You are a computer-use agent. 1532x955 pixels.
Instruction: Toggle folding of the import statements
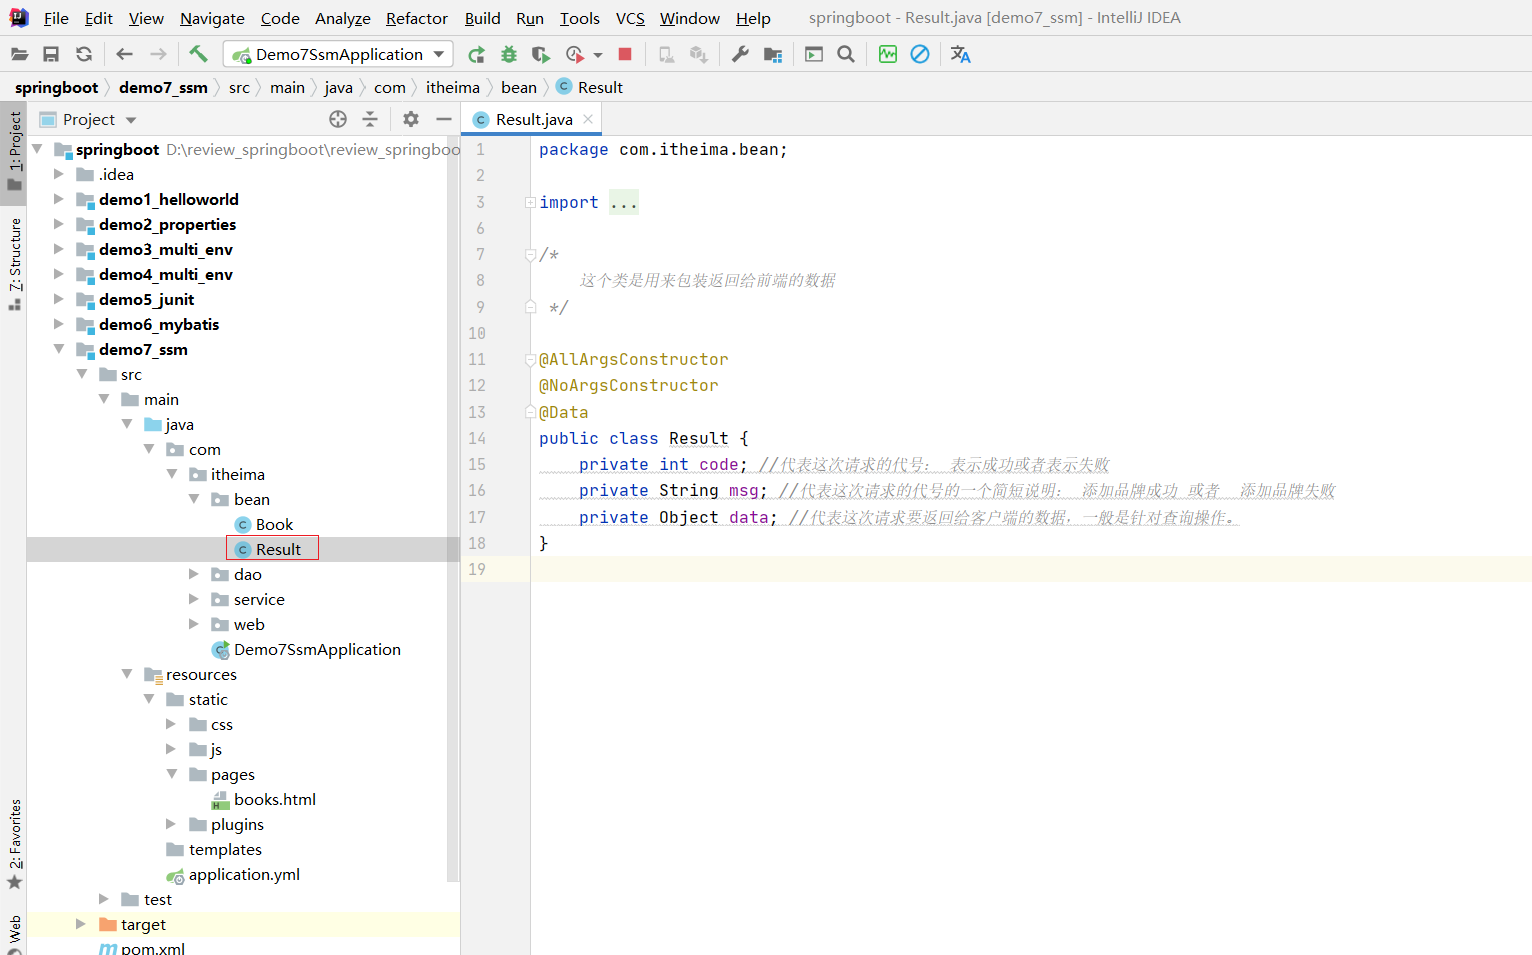coord(530,202)
